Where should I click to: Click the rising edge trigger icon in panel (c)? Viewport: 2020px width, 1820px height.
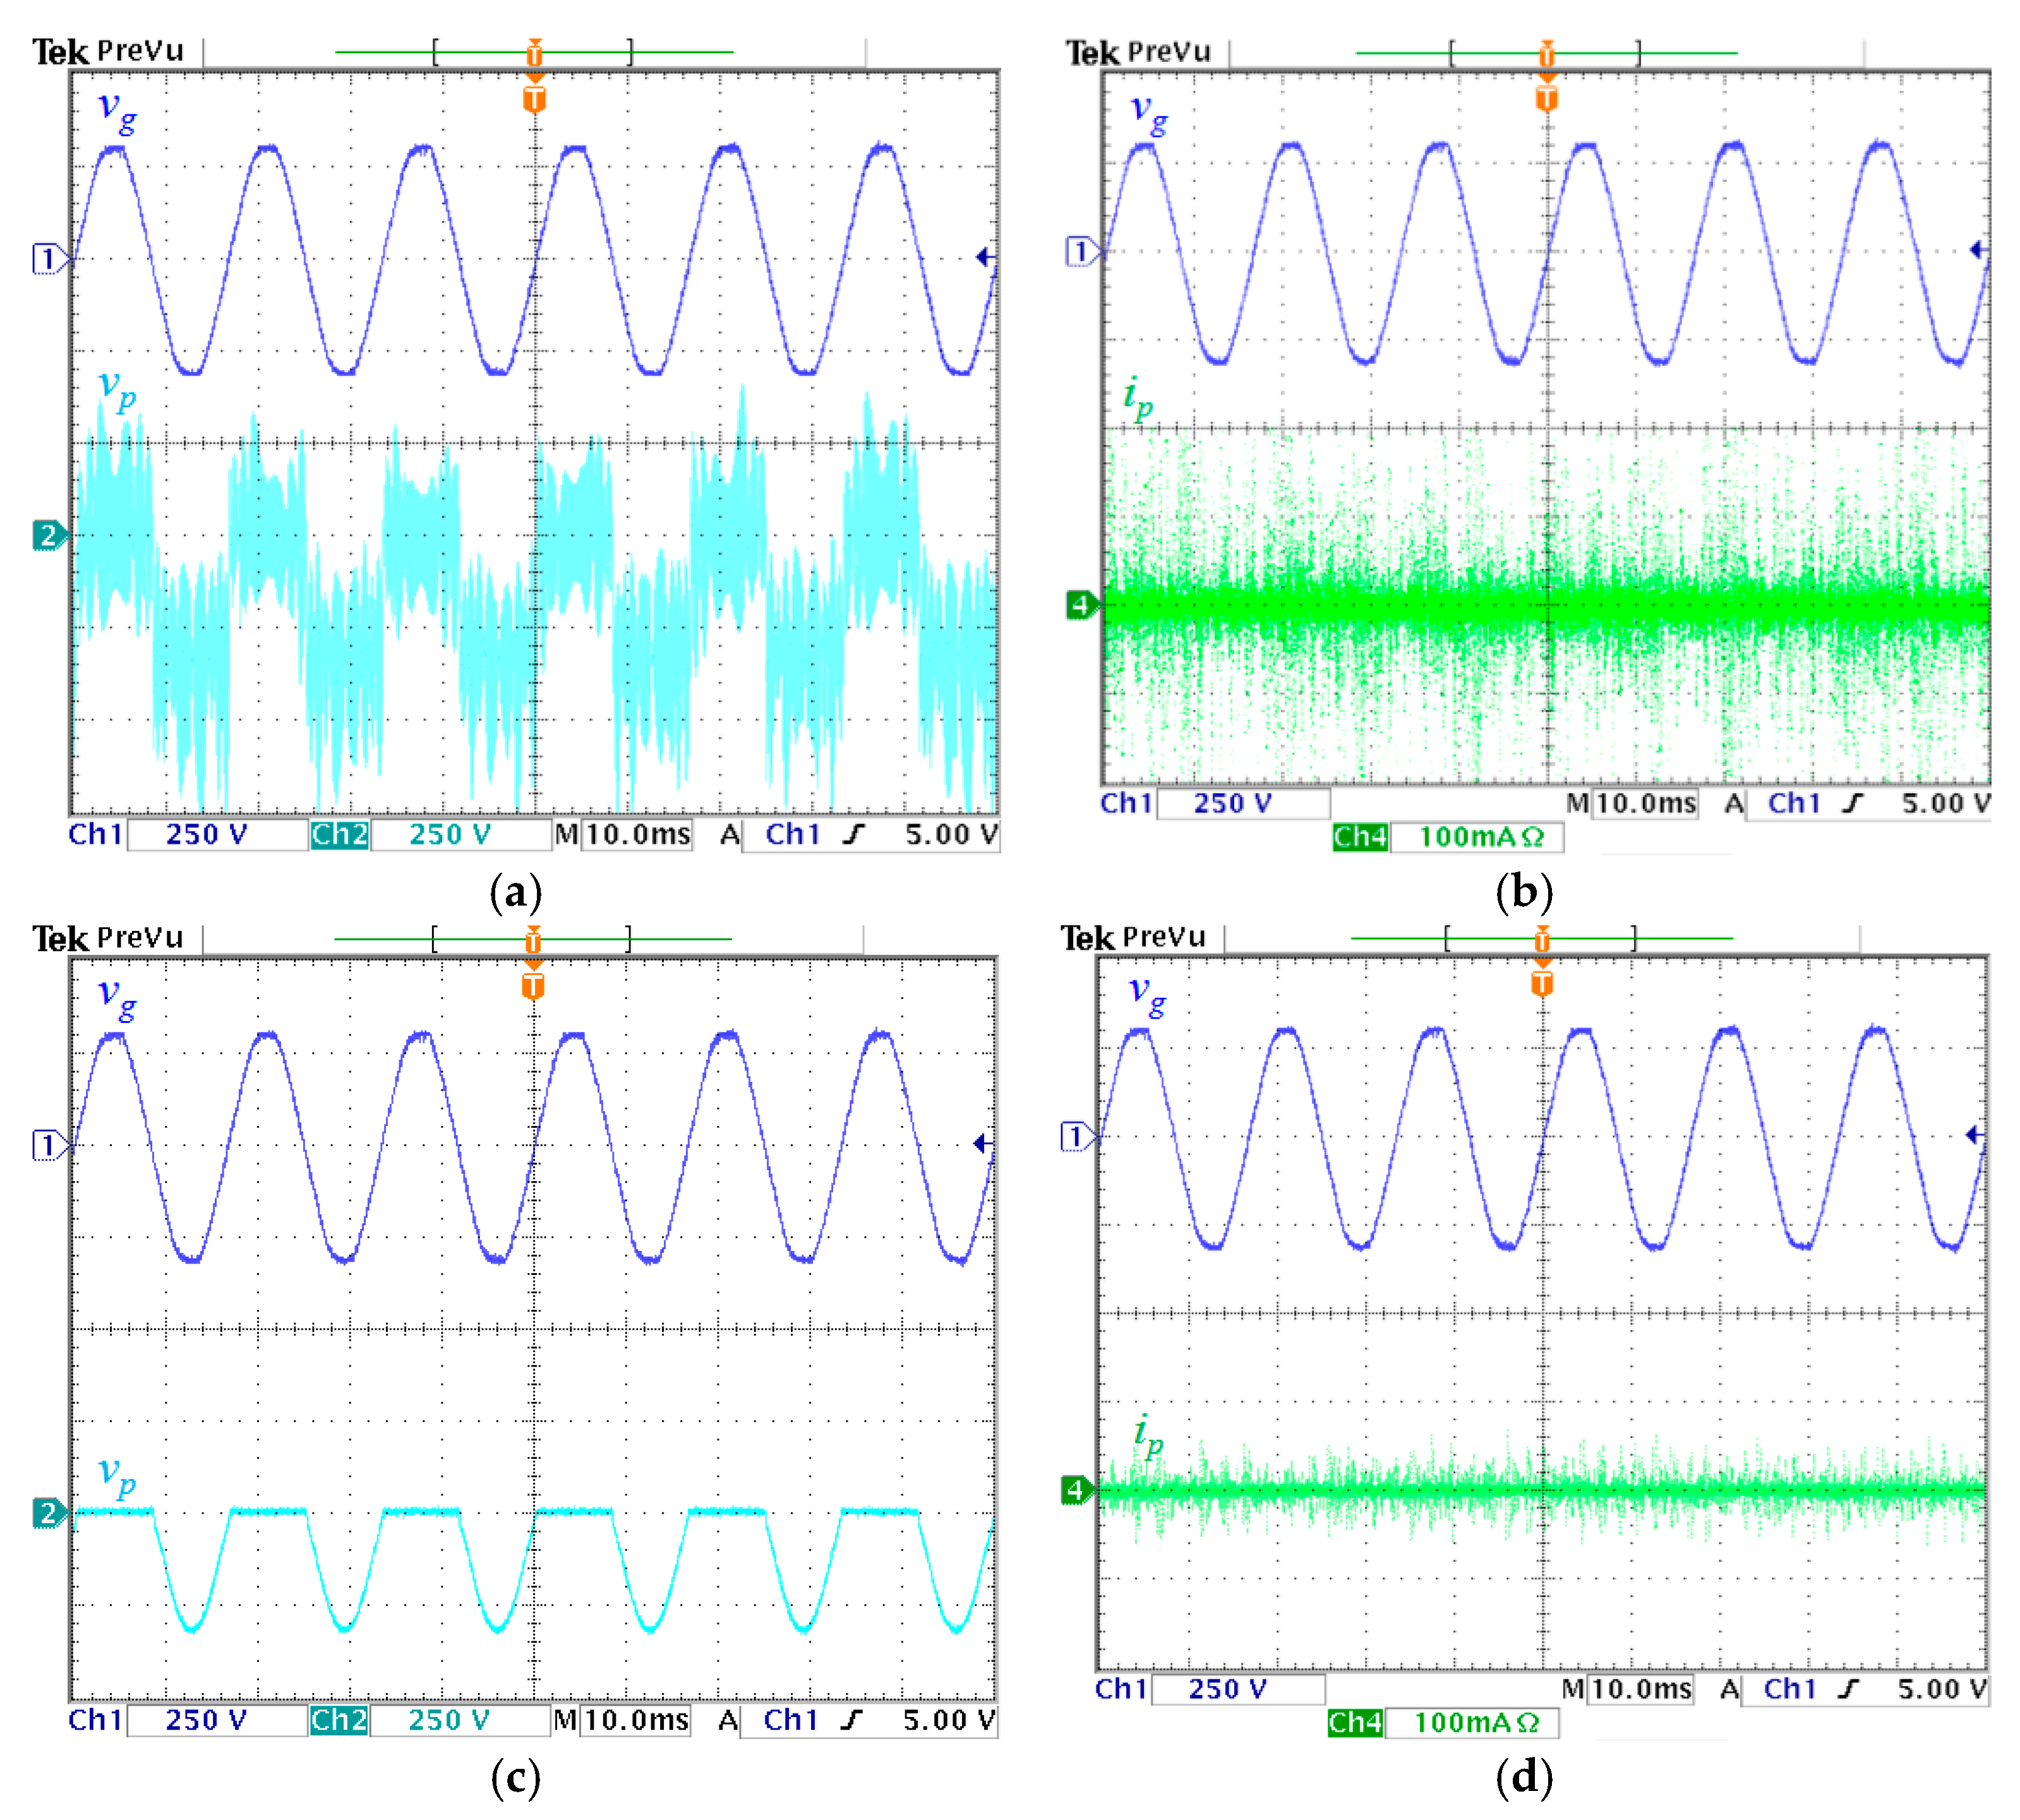851,1720
